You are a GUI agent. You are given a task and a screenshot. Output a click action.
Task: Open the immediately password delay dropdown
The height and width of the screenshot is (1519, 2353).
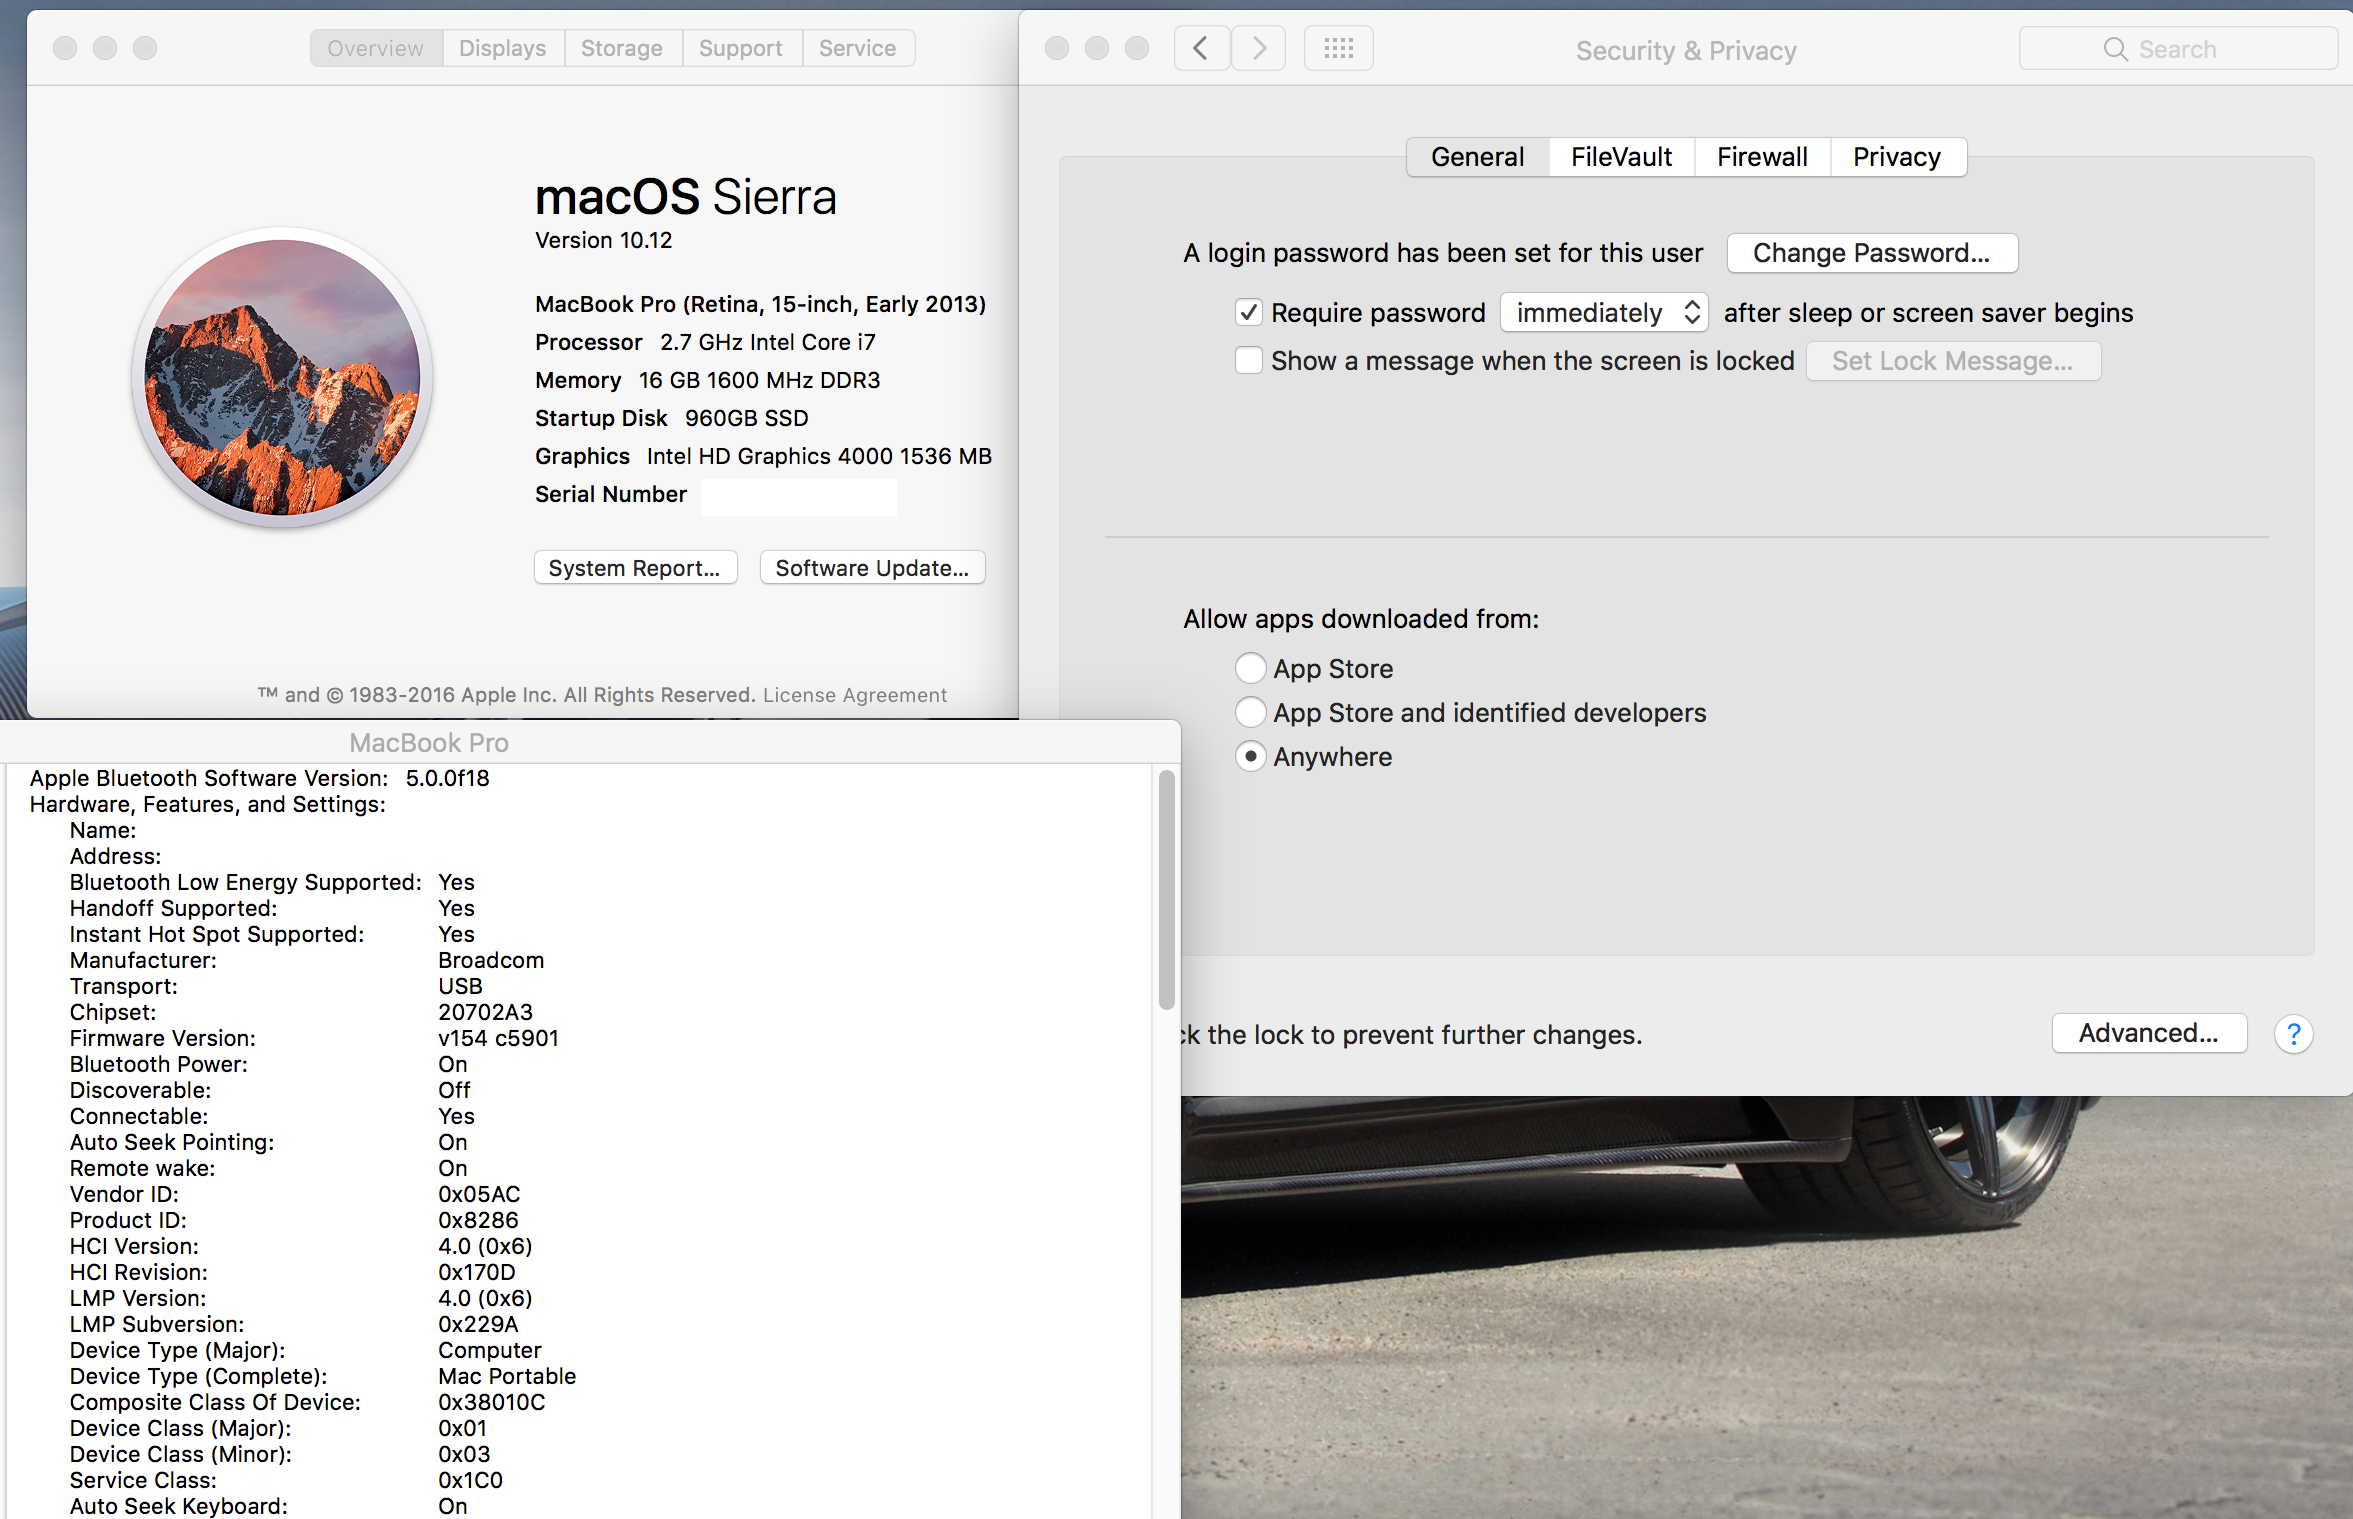1604,313
